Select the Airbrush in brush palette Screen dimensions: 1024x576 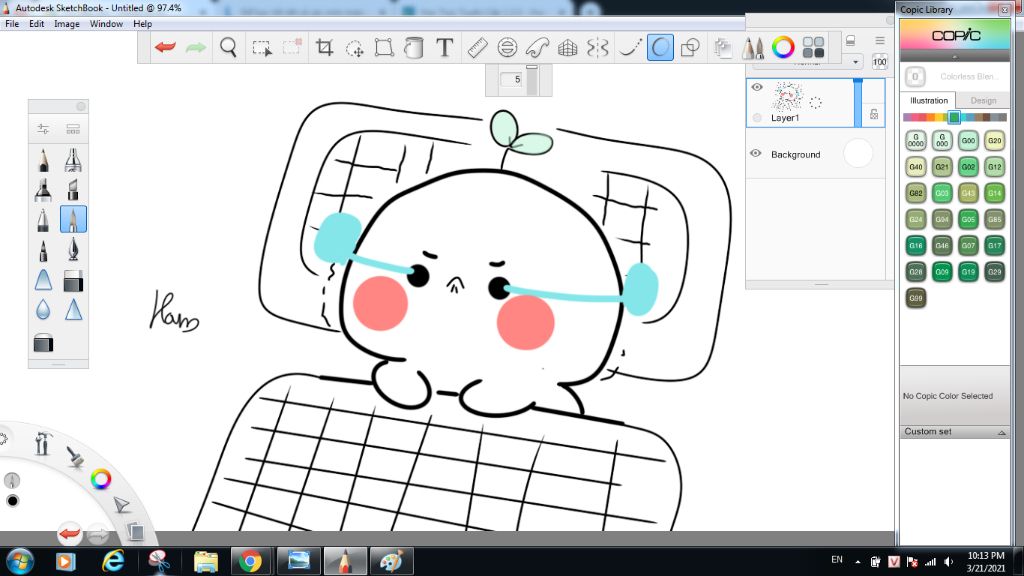coord(73,159)
